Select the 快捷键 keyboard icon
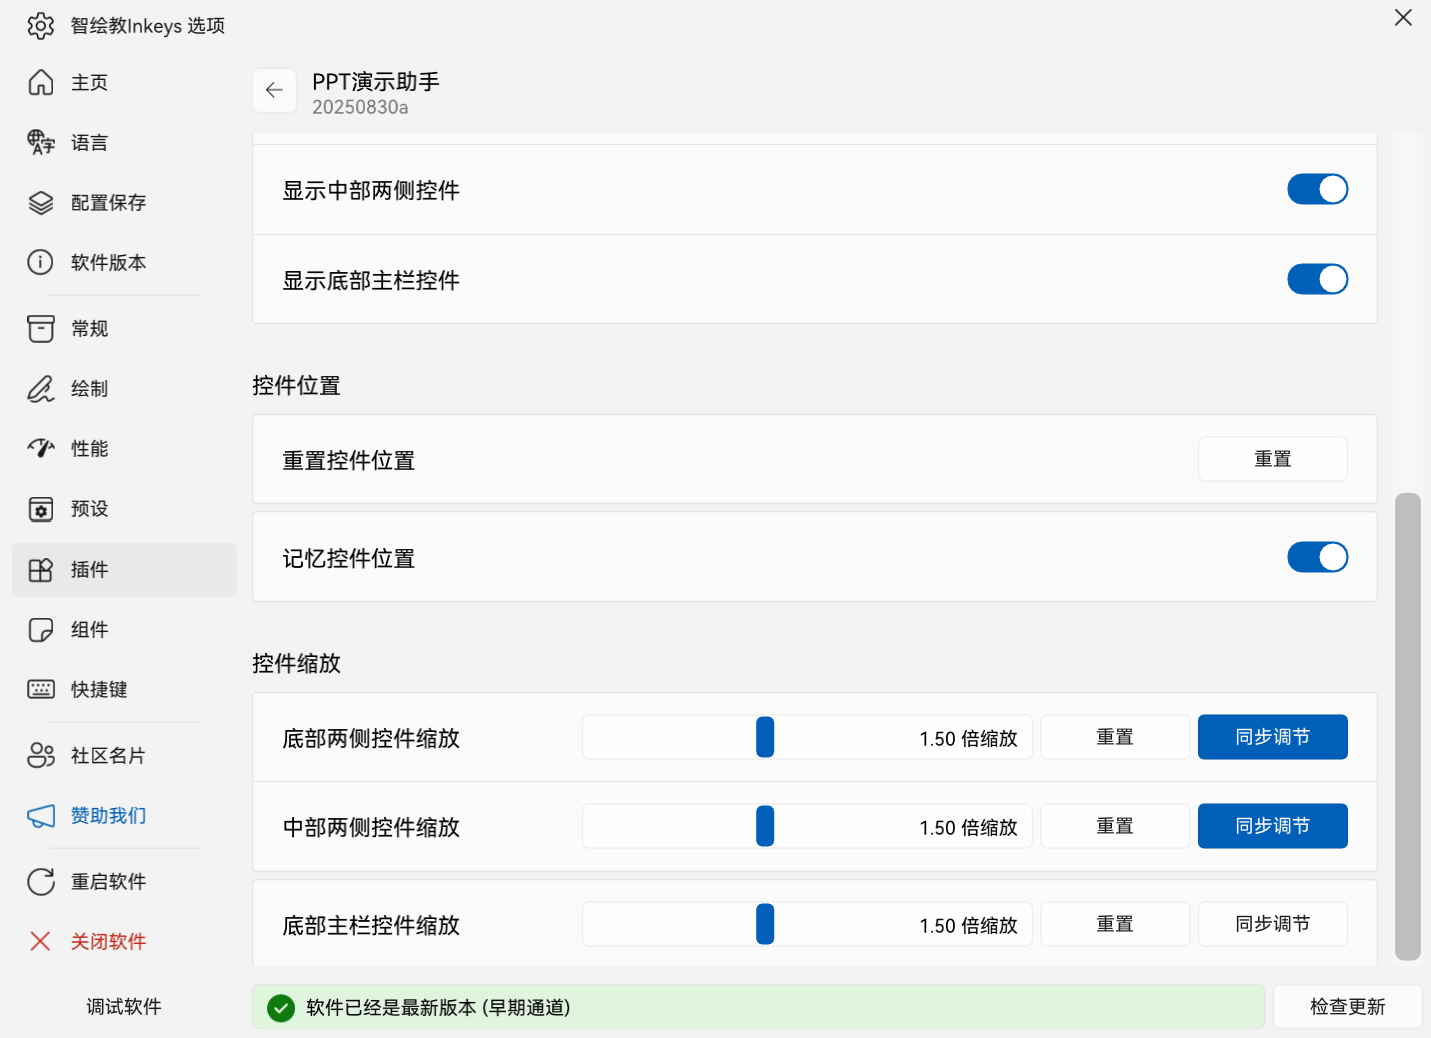Screen dimensions: 1431x1038 (41, 689)
